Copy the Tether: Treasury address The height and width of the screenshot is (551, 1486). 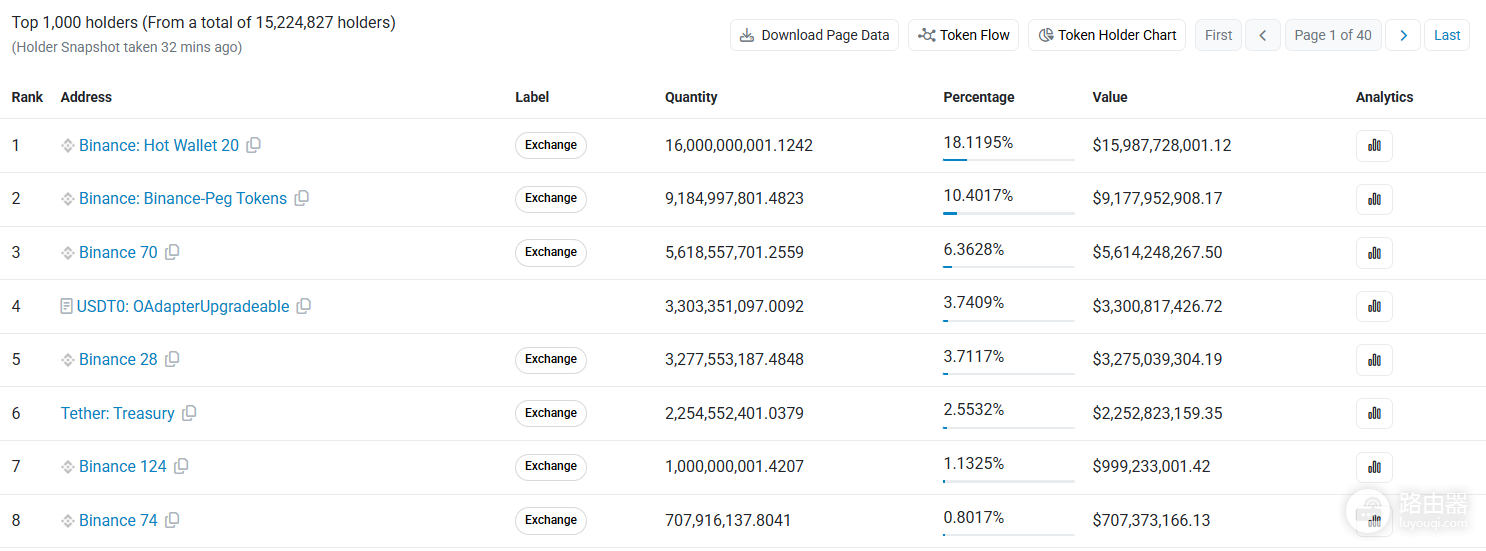pos(189,413)
